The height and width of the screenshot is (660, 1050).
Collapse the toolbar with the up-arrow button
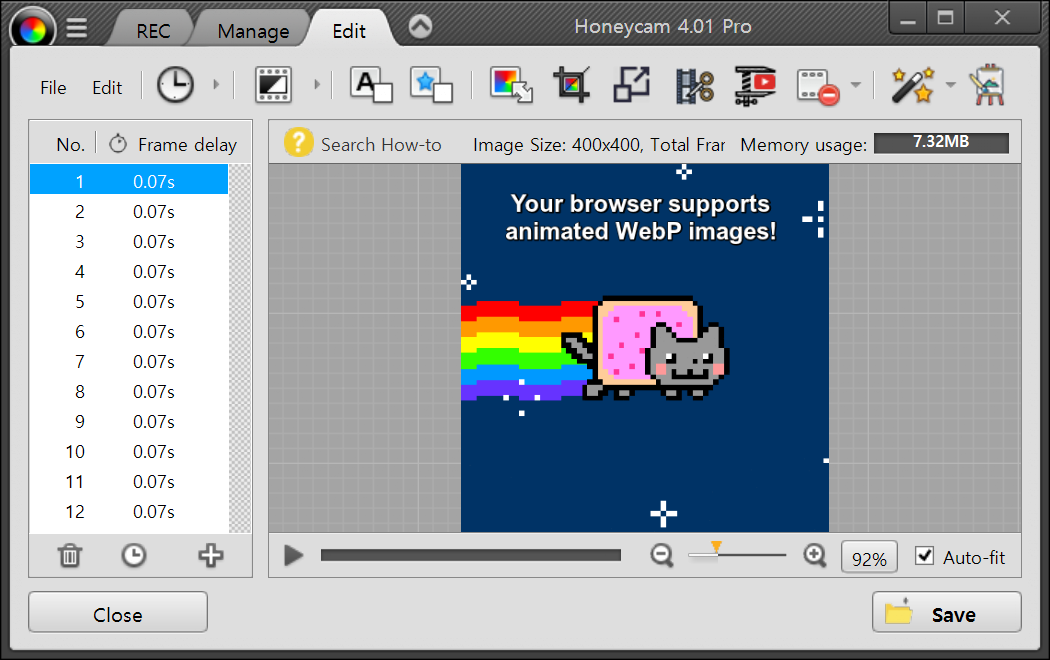tap(421, 27)
